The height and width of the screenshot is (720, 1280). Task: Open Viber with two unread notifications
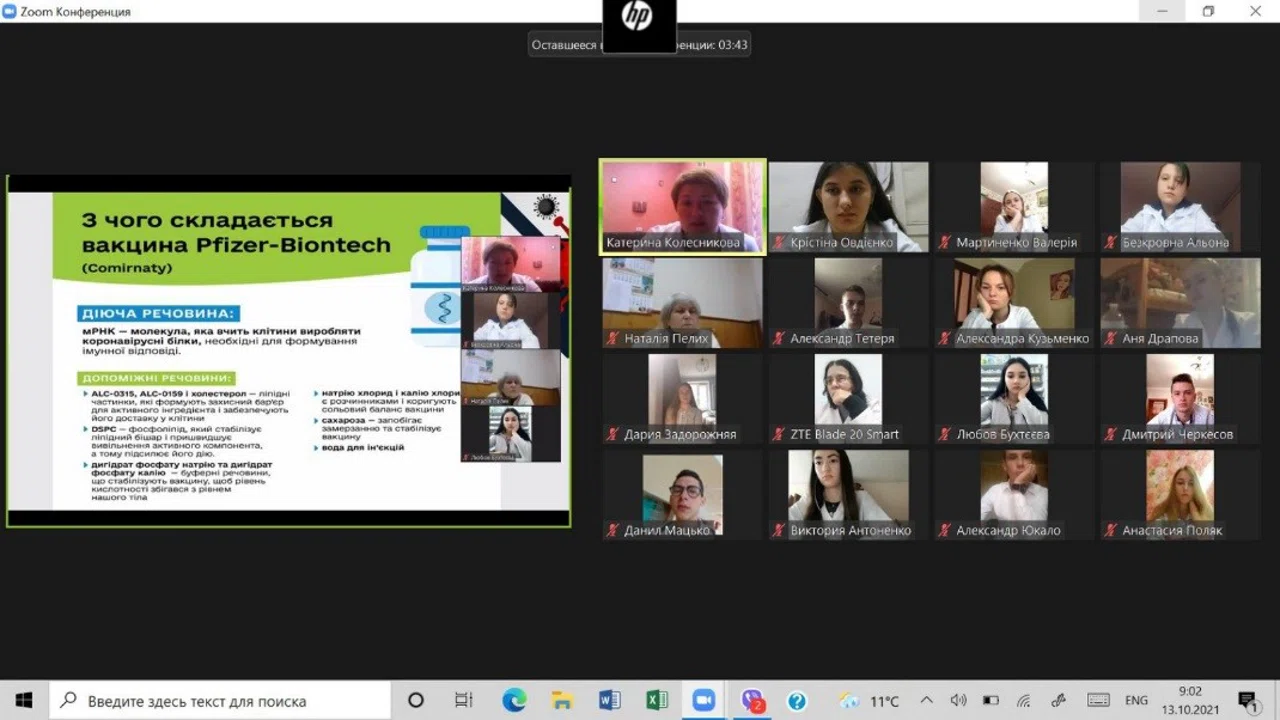click(753, 700)
